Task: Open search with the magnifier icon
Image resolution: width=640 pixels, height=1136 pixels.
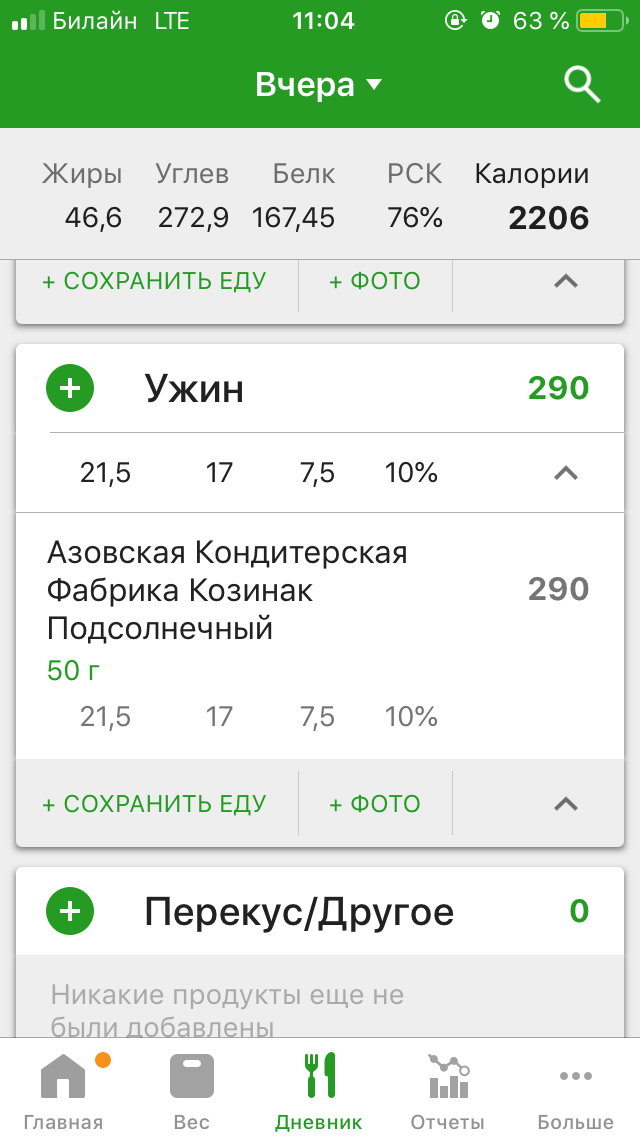Action: coord(581,84)
